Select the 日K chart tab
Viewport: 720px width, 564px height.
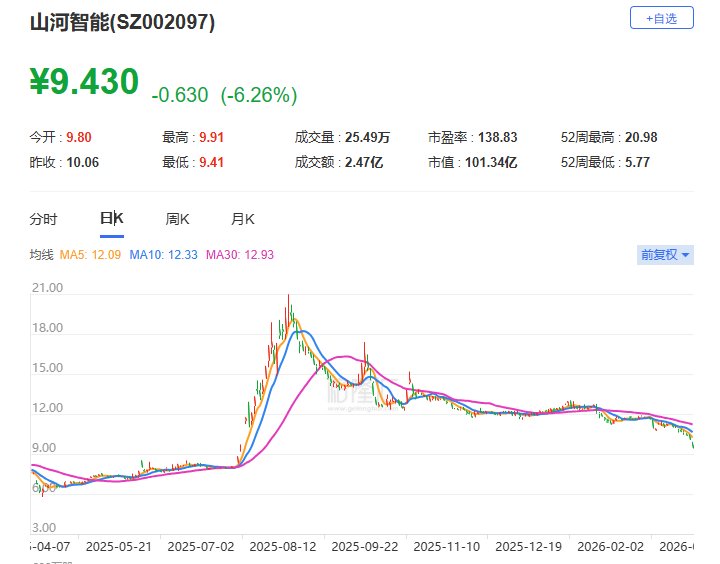[111, 219]
